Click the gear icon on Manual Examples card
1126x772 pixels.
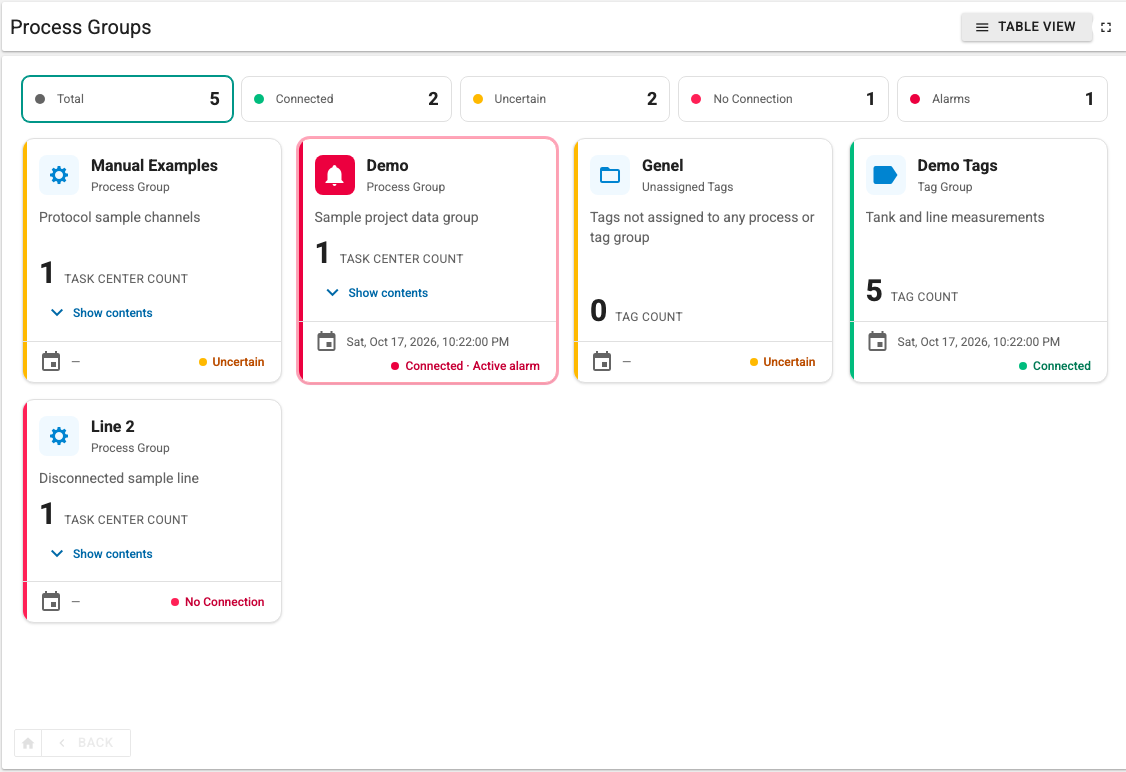(59, 175)
